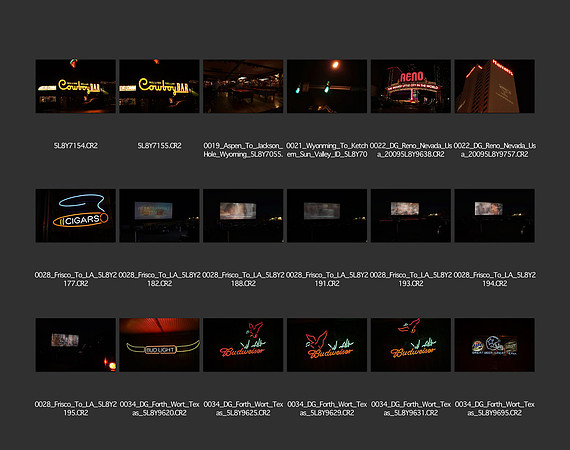570x450 pixels.
Task: Select the Cowboy Bar thumbnail SL8Y7155.CR2
Action: (x=159, y=86)
